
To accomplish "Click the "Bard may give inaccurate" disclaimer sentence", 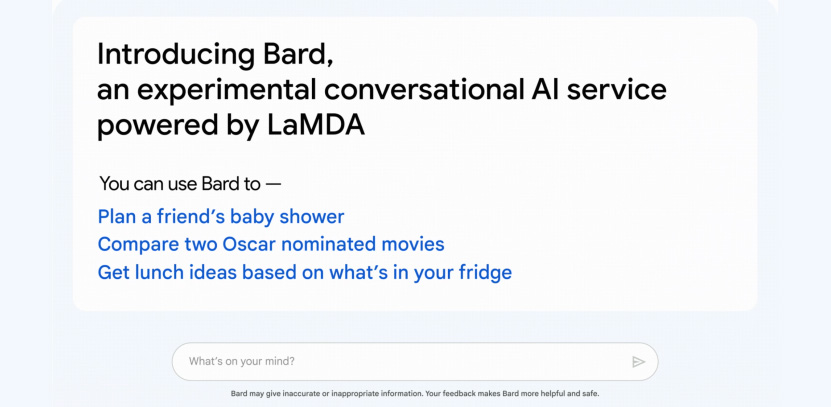I will tap(327, 394).
